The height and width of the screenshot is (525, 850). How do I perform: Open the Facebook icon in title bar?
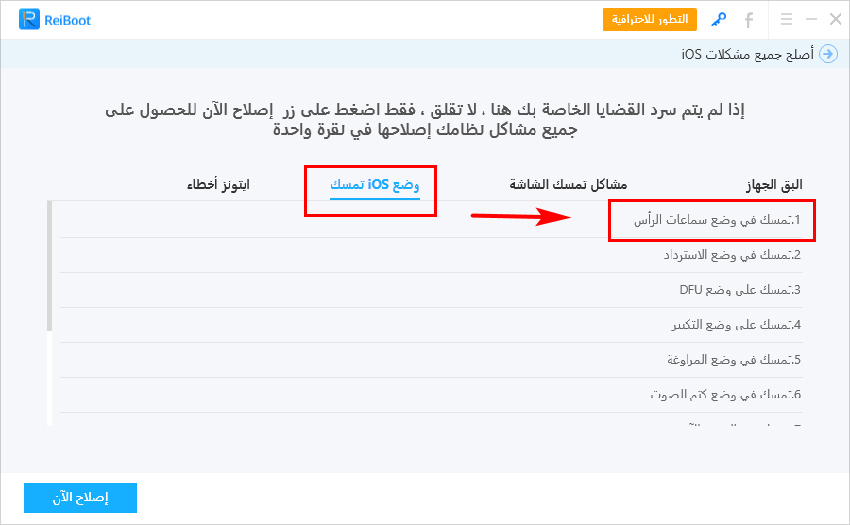click(749, 20)
